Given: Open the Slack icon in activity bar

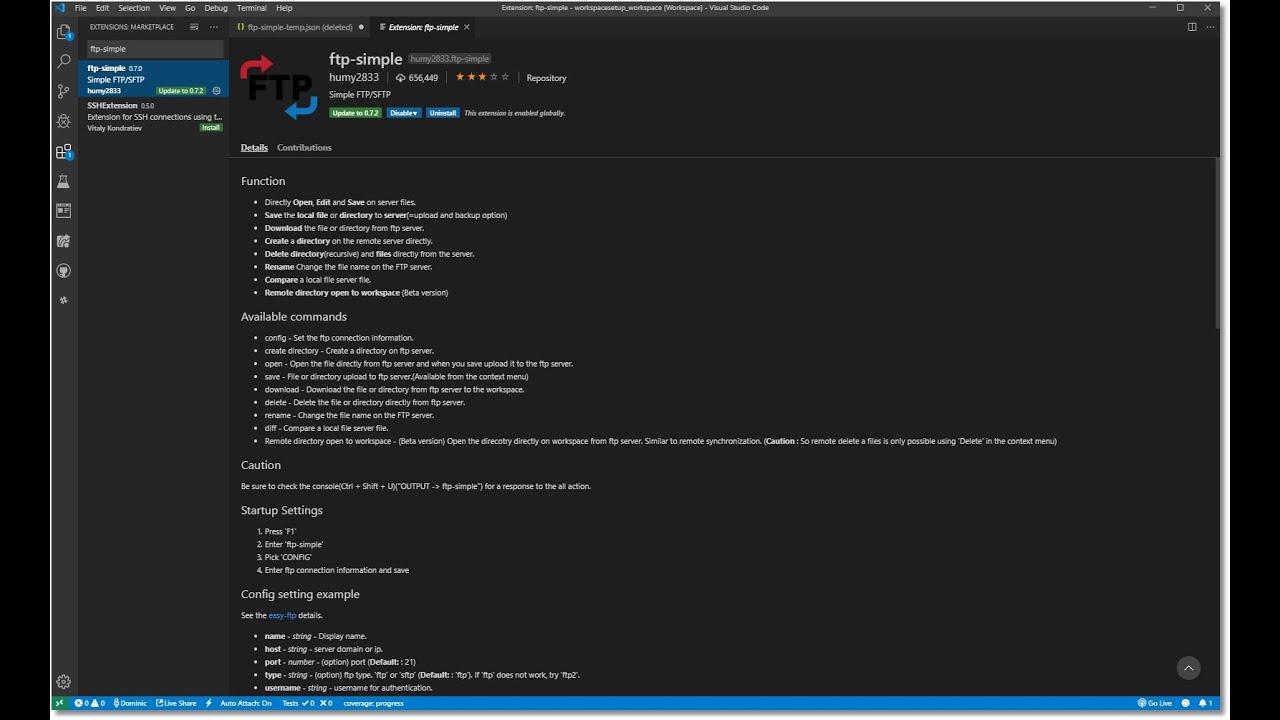Looking at the screenshot, I should [x=64, y=300].
